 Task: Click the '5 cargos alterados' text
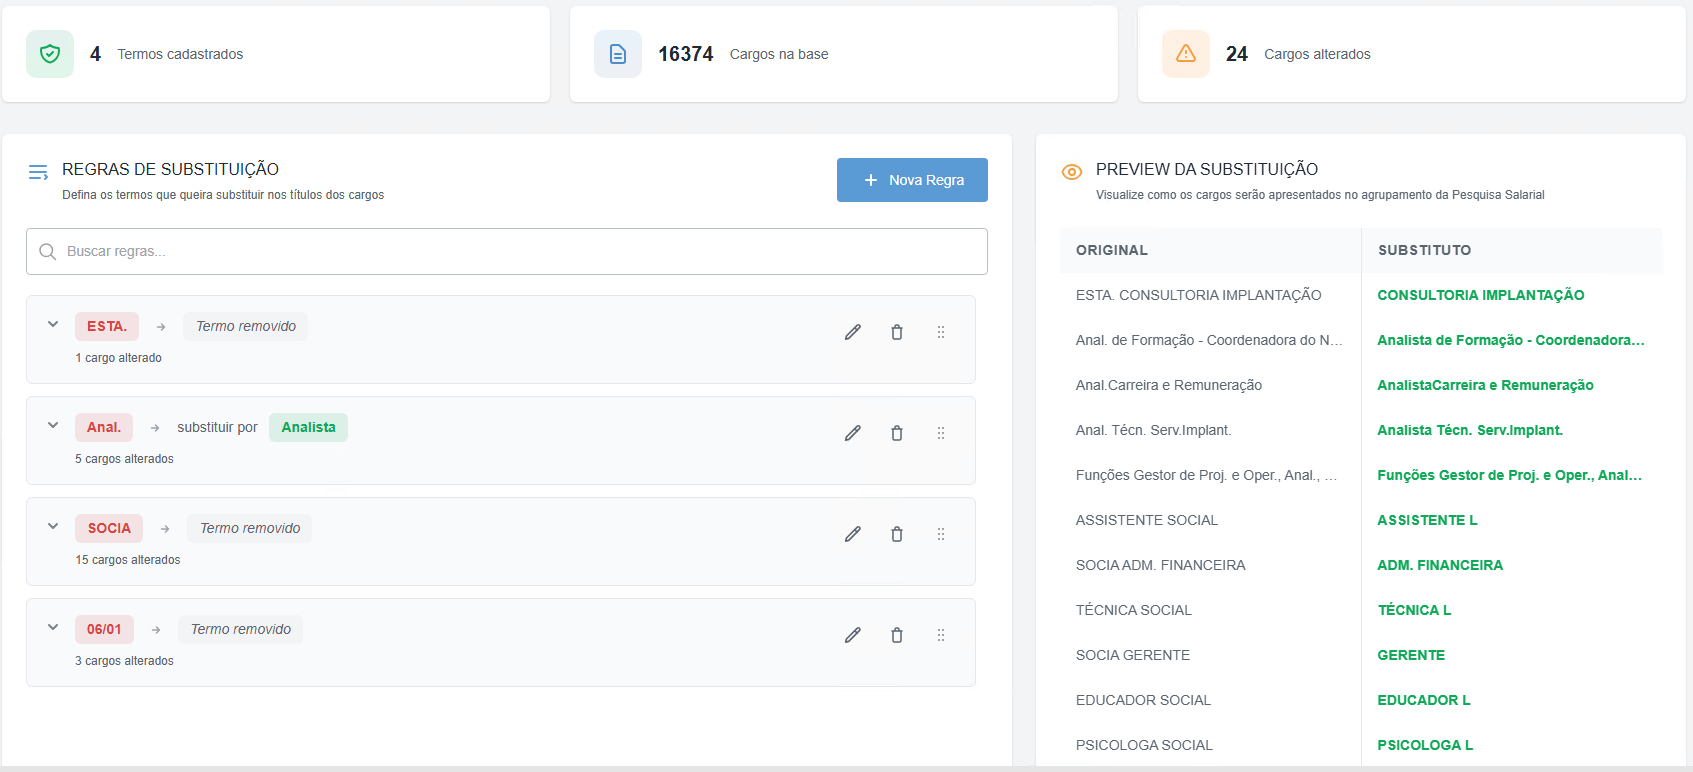click(x=124, y=459)
